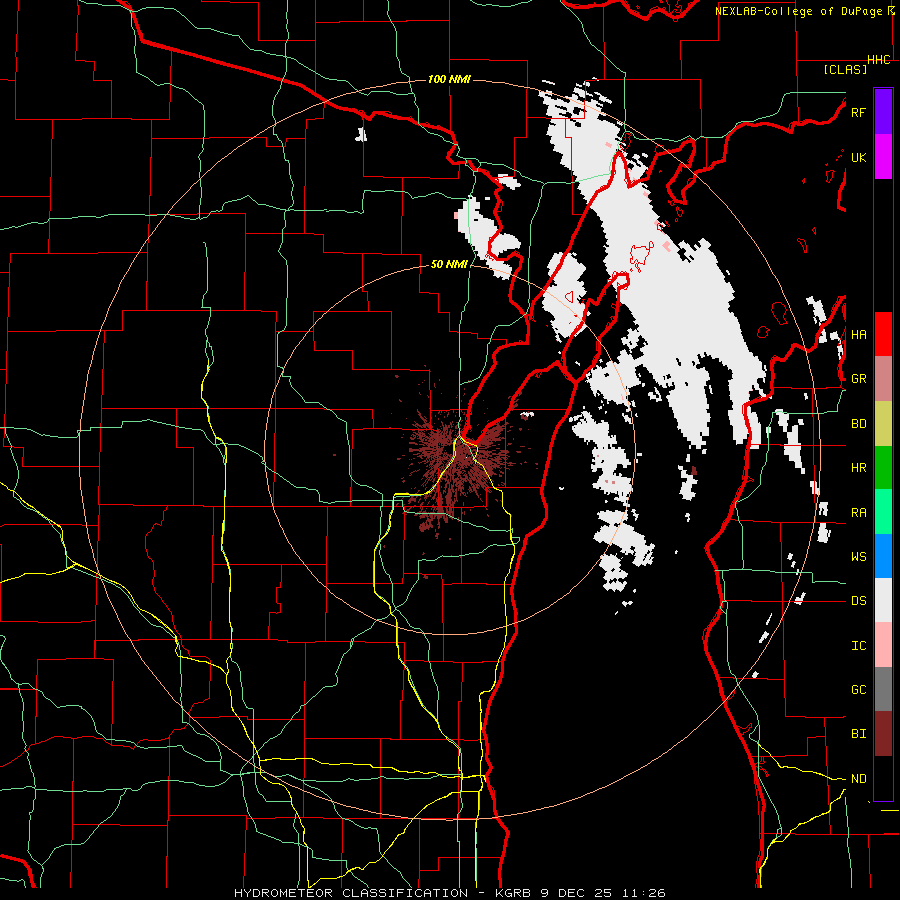Image resolution: width=900 pixels, height=900 pixels.
Task: Click the KGRB station identifier
Action: [x=514, y=893]
